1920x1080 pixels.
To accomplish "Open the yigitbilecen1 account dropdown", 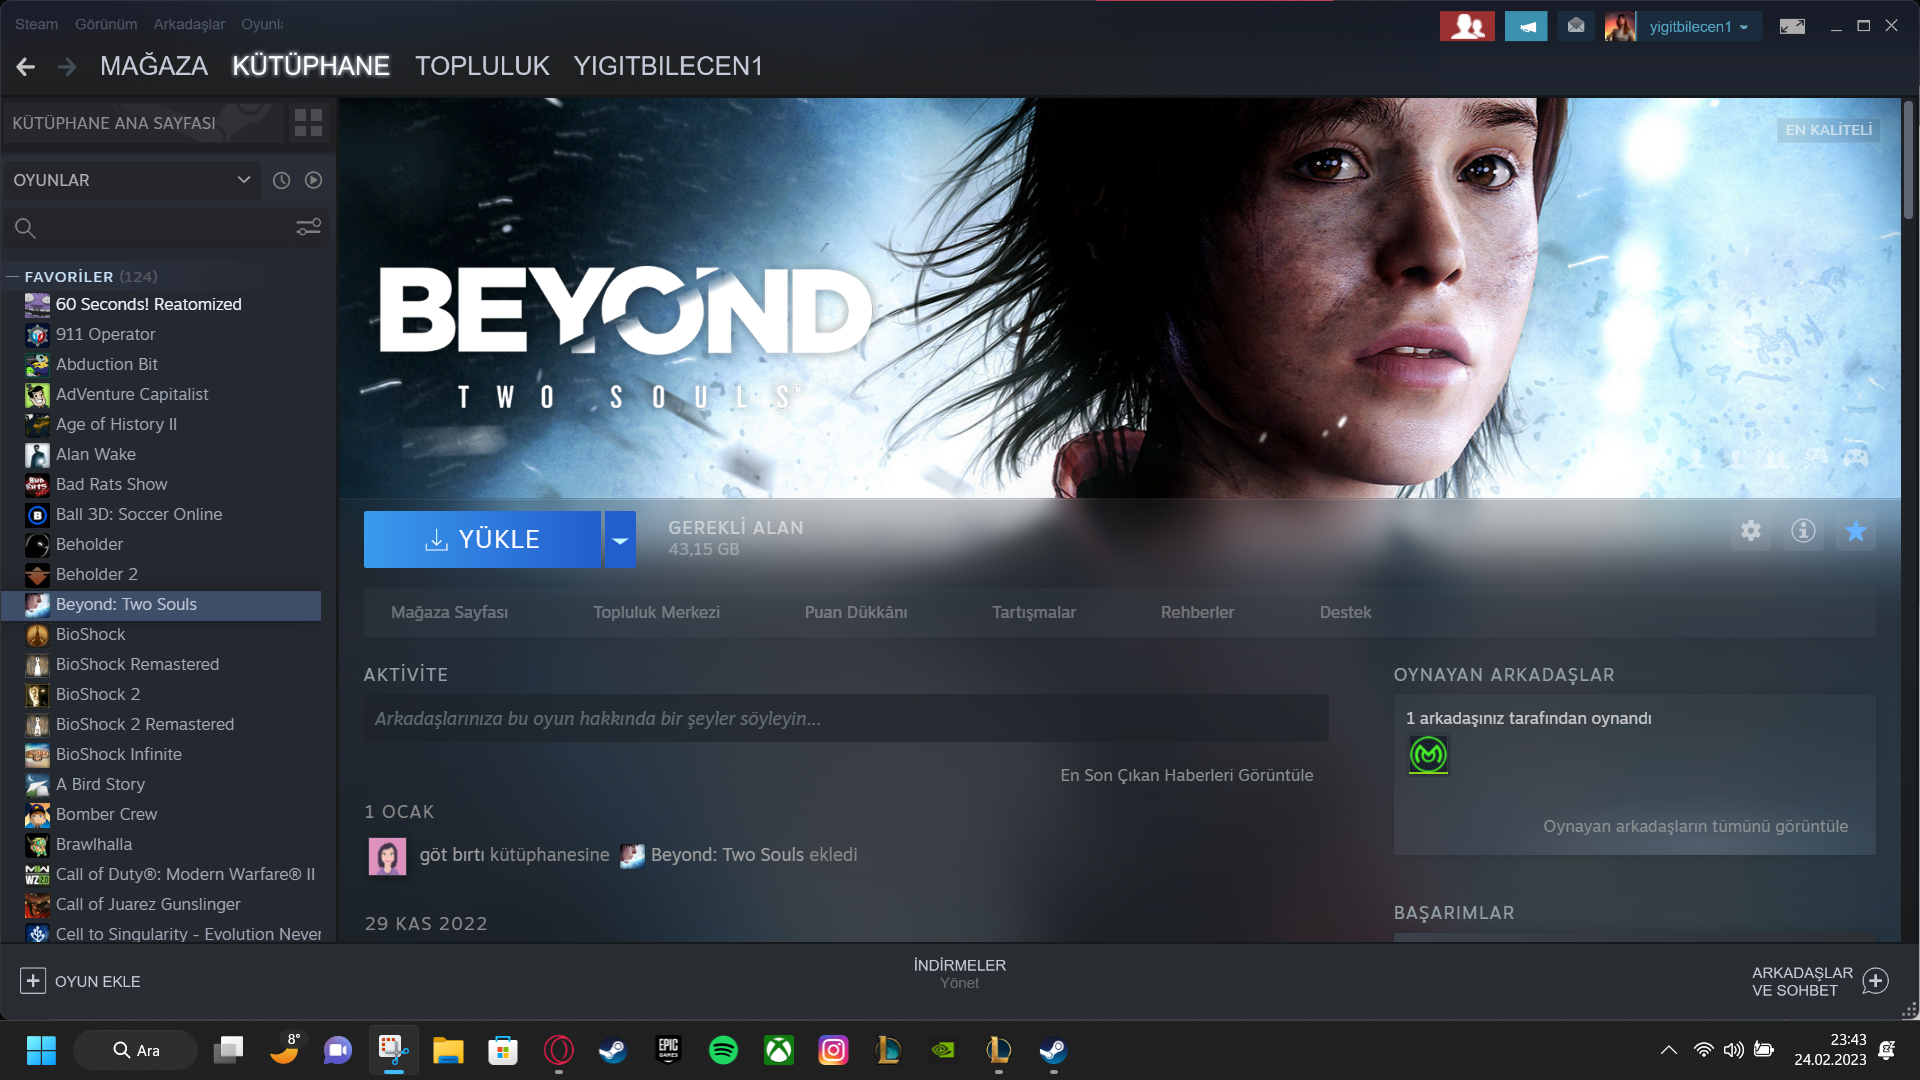I will (1698, 27).
